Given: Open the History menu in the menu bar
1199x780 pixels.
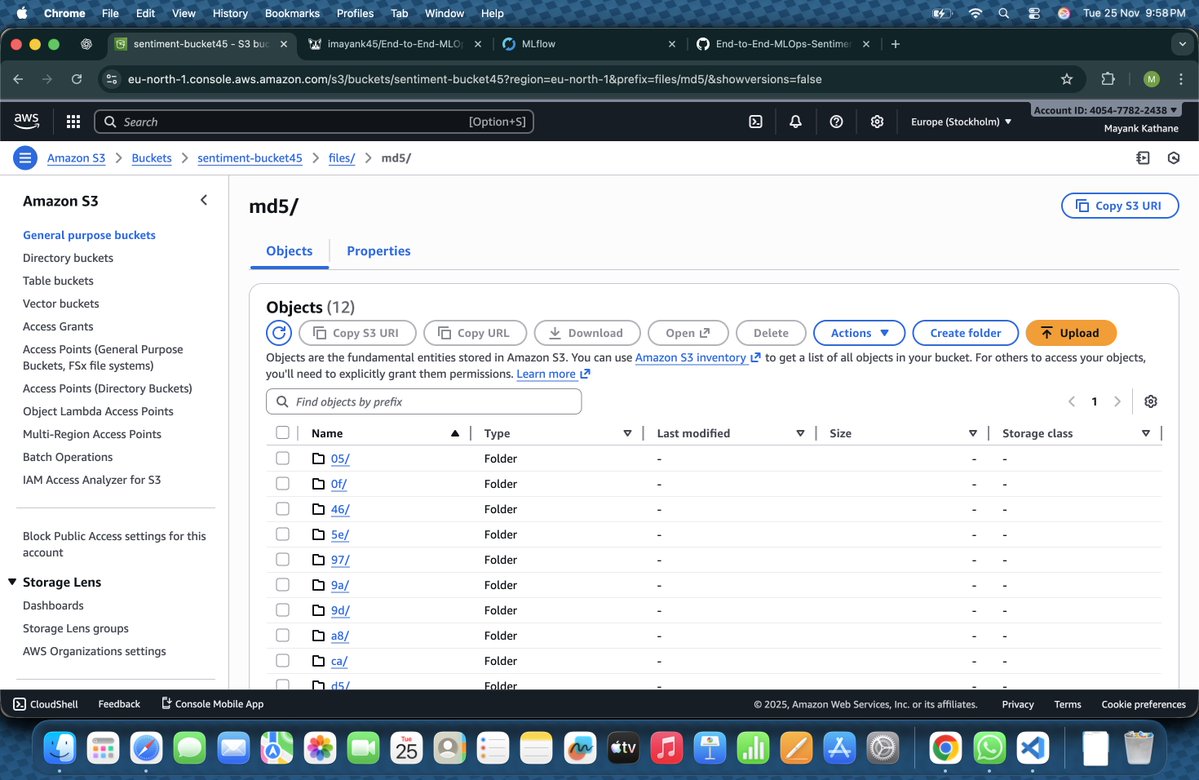Looking at the screenshot, I should [229, 13].
